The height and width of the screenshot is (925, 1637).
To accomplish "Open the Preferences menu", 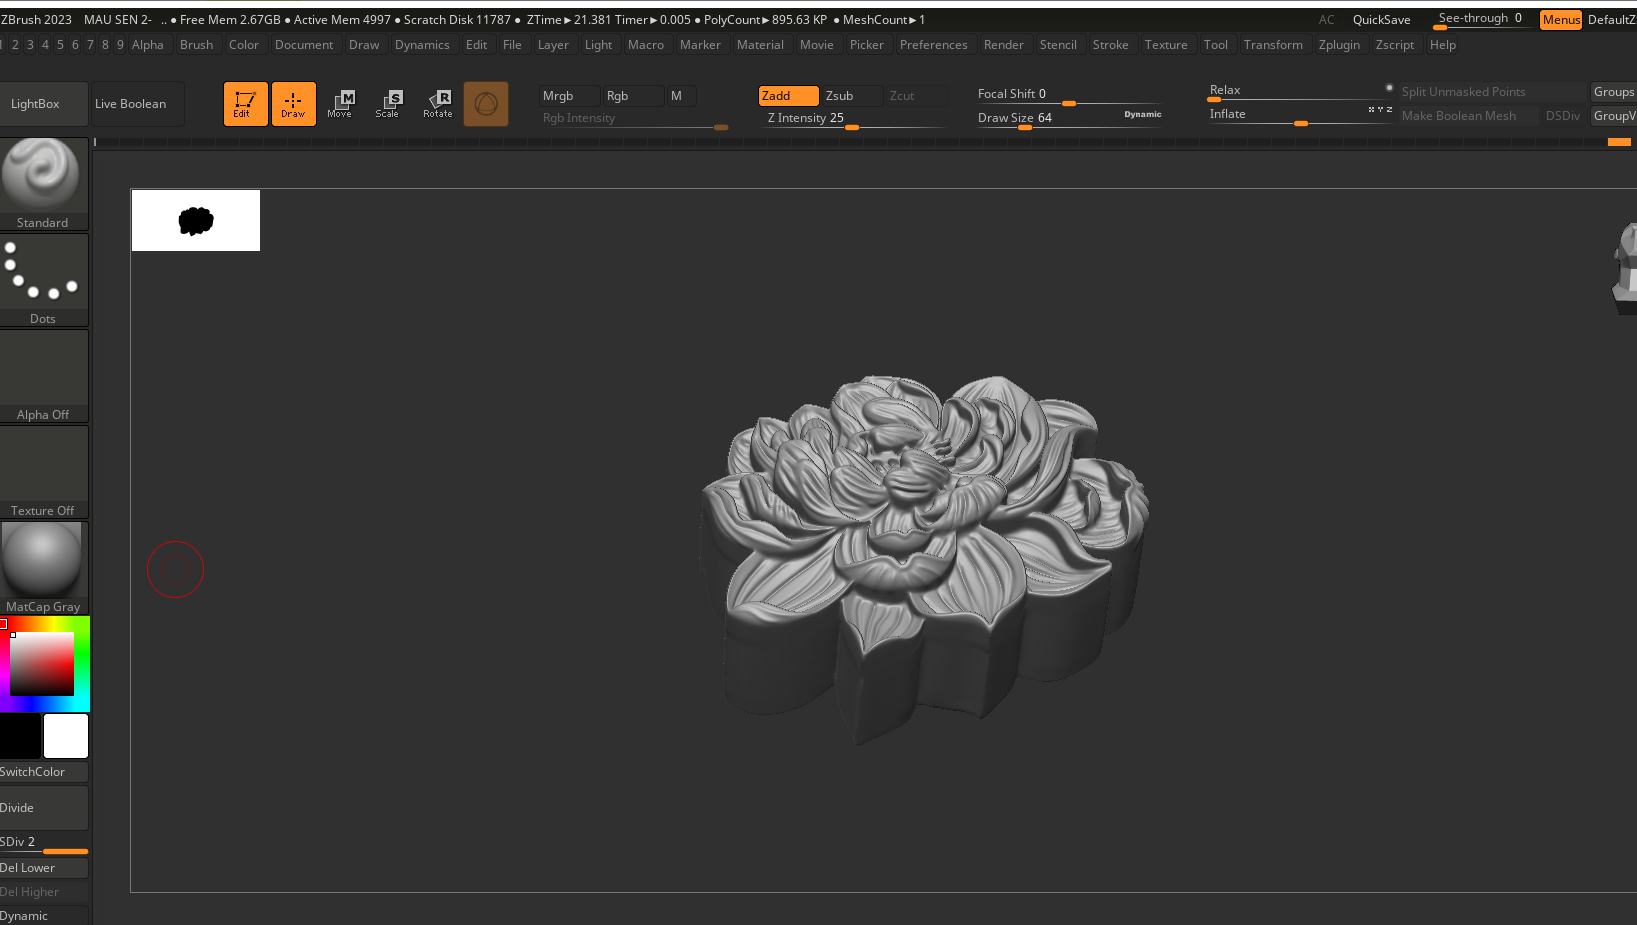I will pyautogui.click(x=933, y=45).
